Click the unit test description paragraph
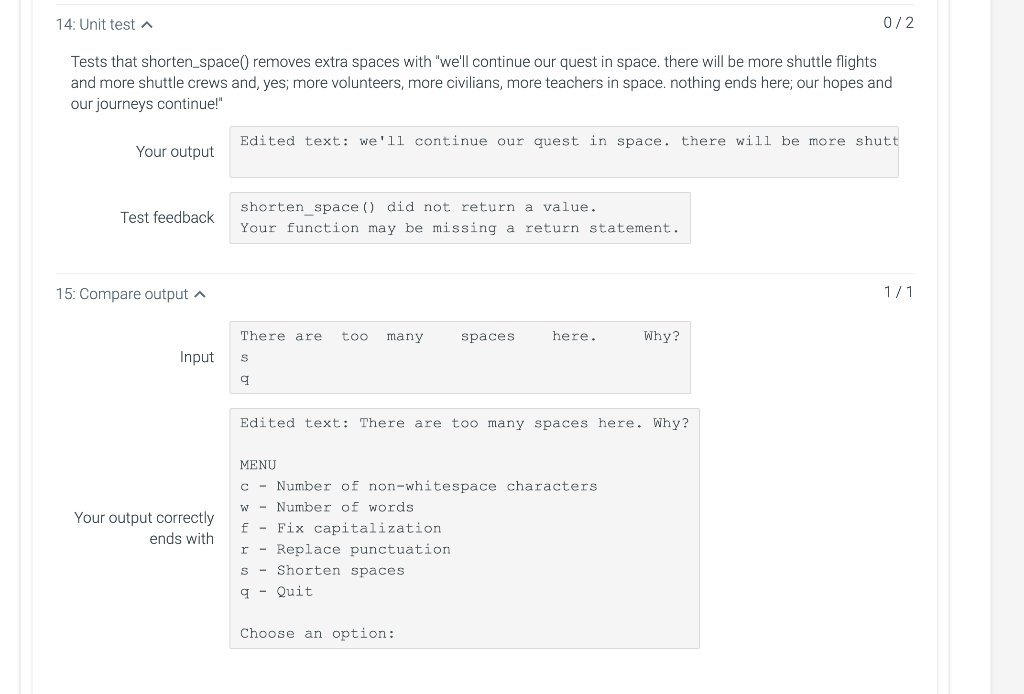Screen dimensions: 1024x694 click(480, 82)
